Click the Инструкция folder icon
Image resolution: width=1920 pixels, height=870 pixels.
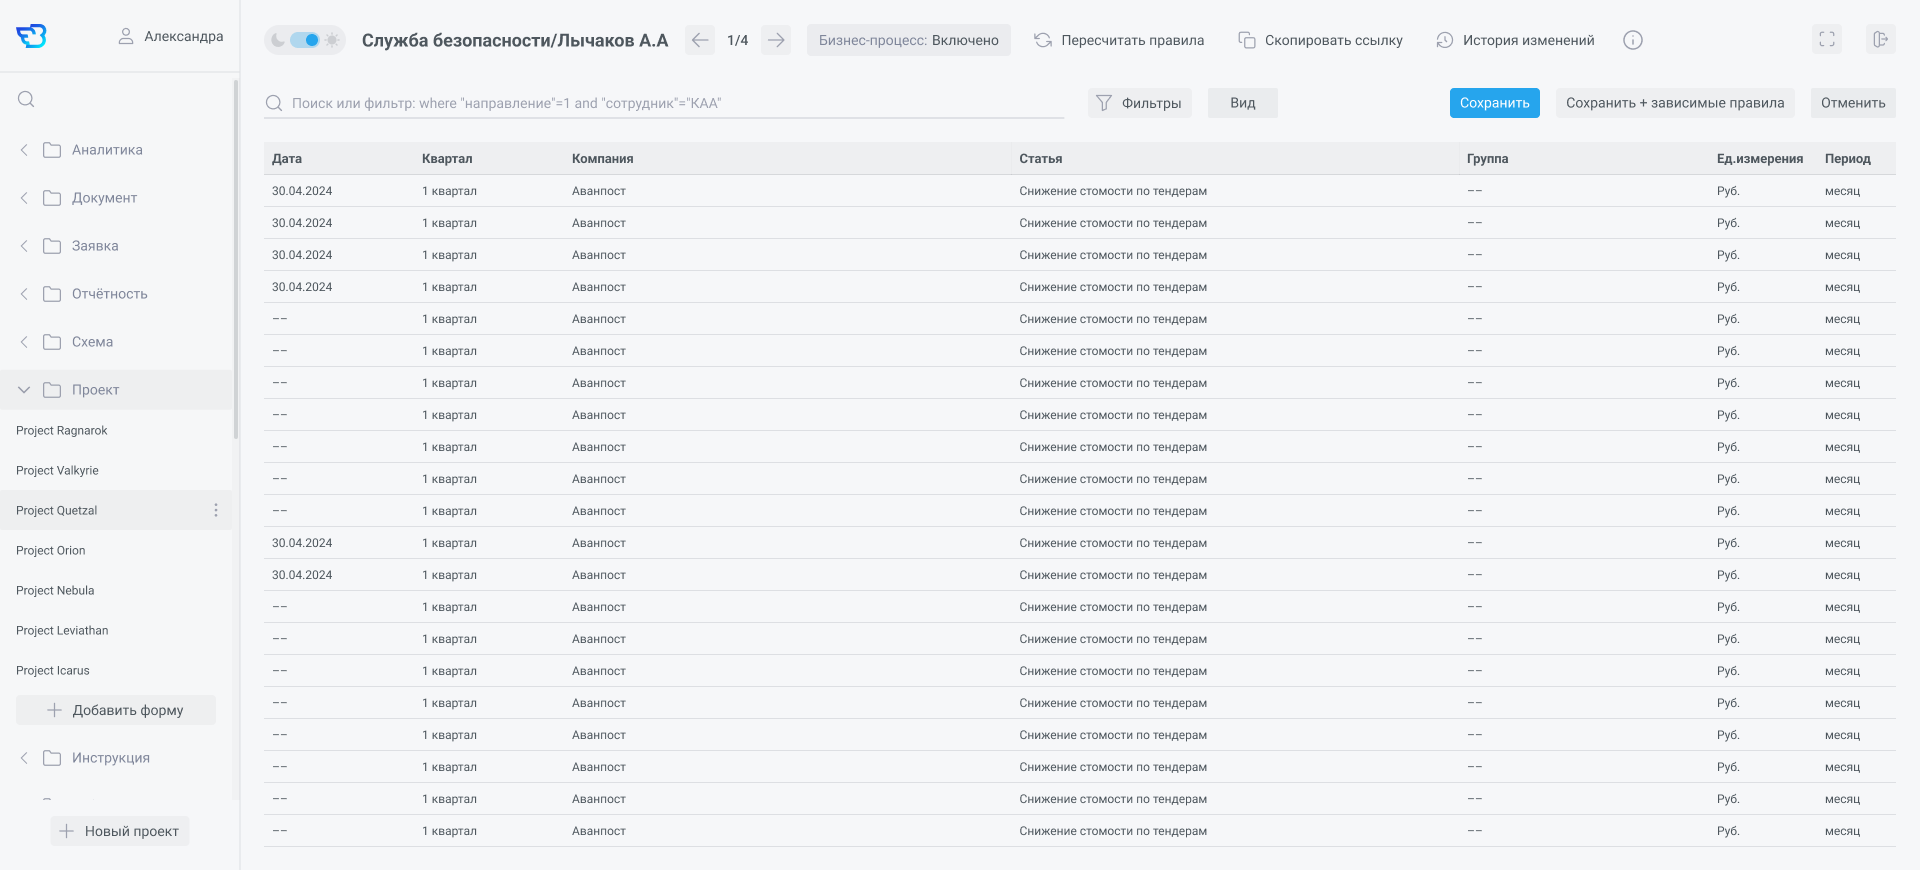point(52,758)
